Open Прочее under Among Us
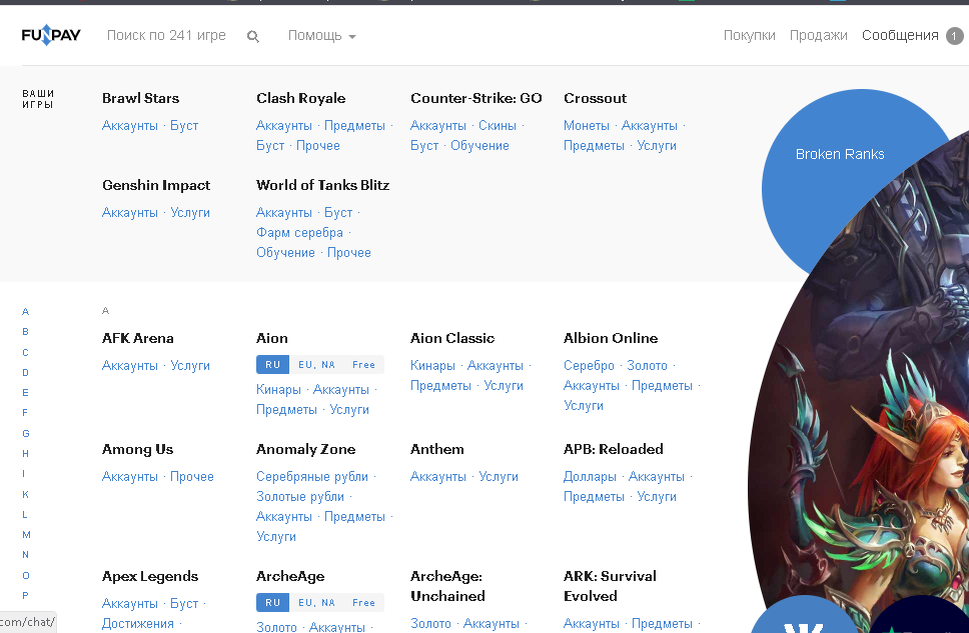Viewport: 969px width, 633px height. pos(192,477)
